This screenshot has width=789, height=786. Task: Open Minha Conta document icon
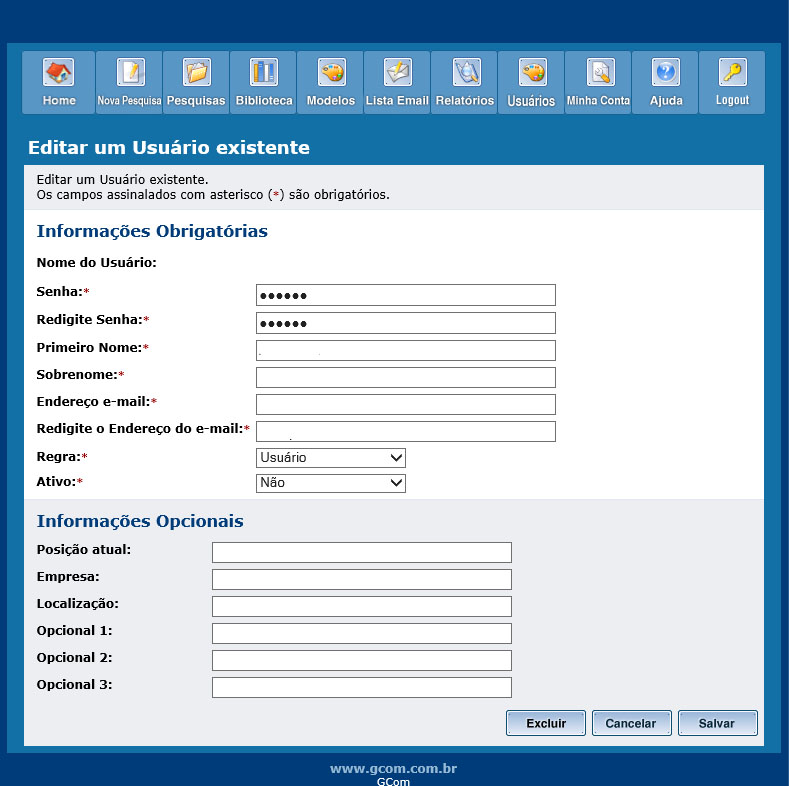[x=600, y=71]
